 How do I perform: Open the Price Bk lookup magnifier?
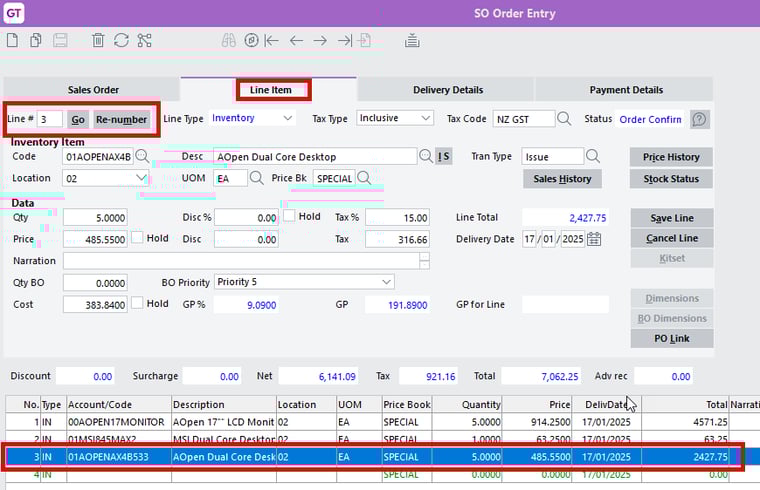364,178
